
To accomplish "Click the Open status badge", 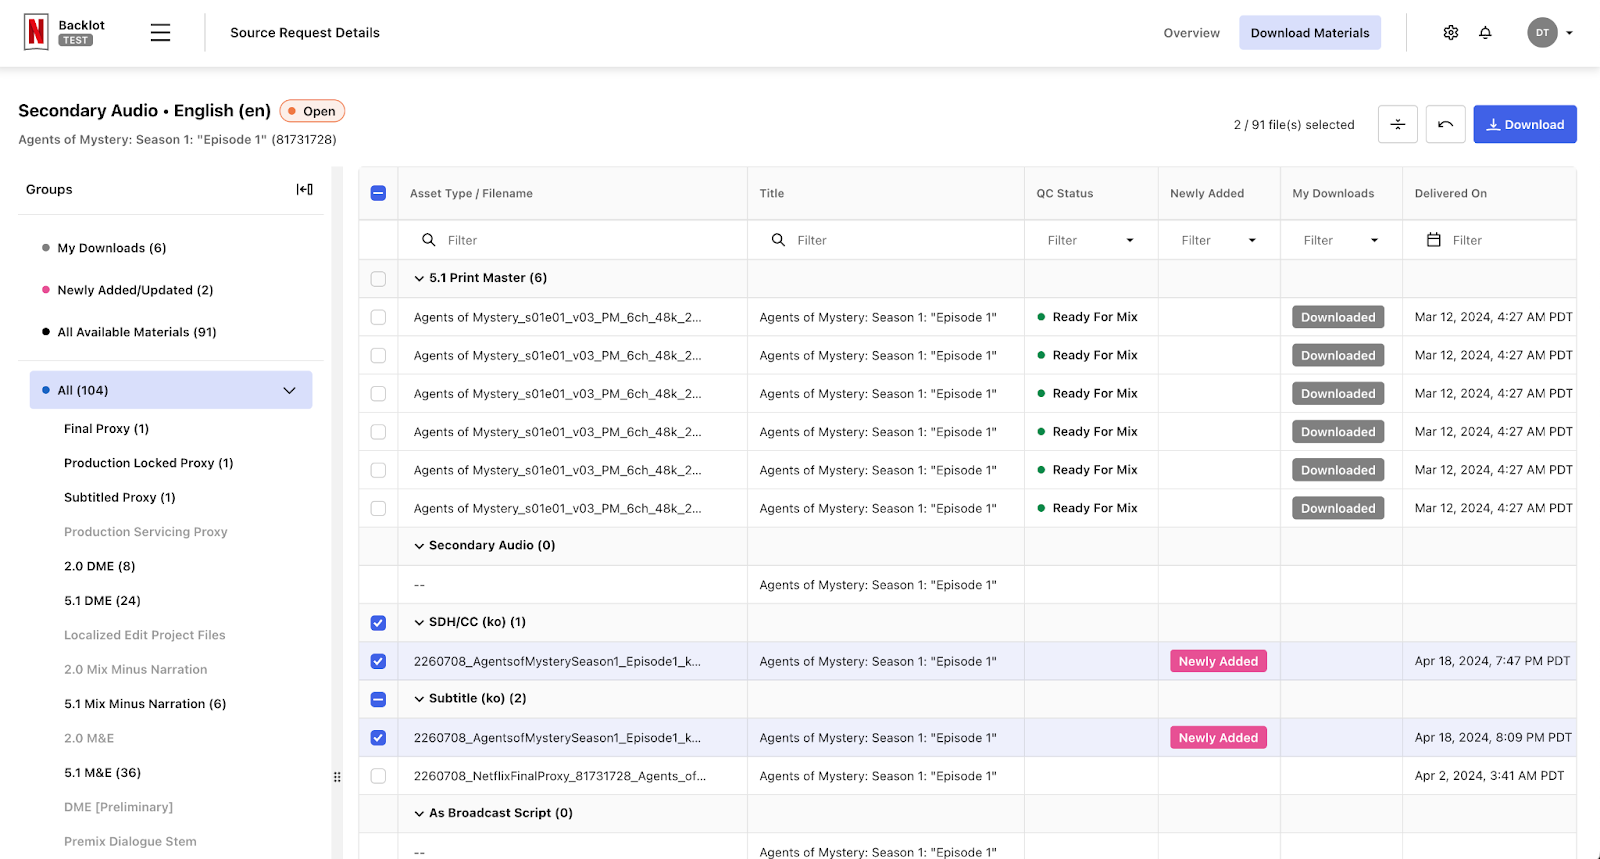I will tap(312, 111).
